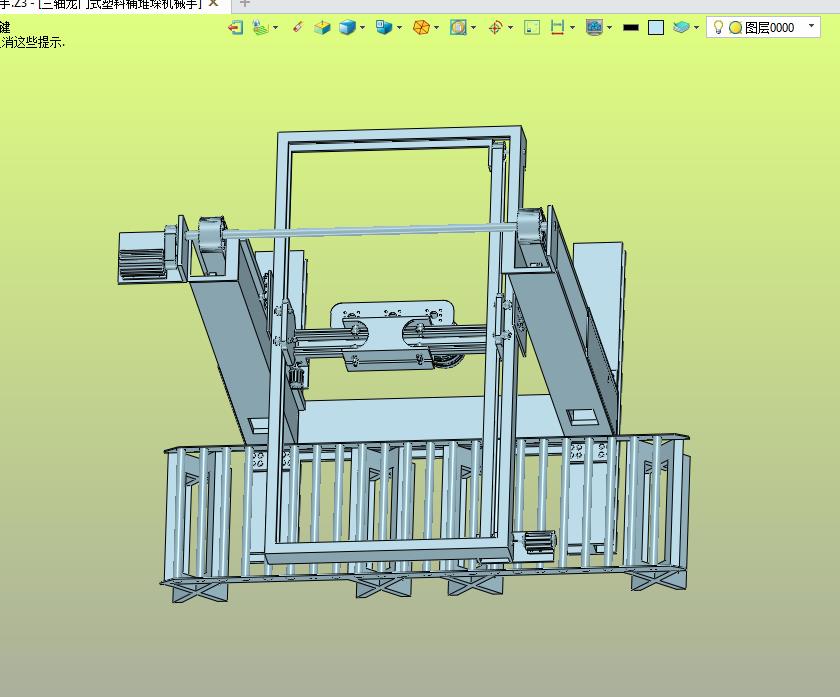
Task: Click the green square frame icon
Action: [x=532, y=27]
